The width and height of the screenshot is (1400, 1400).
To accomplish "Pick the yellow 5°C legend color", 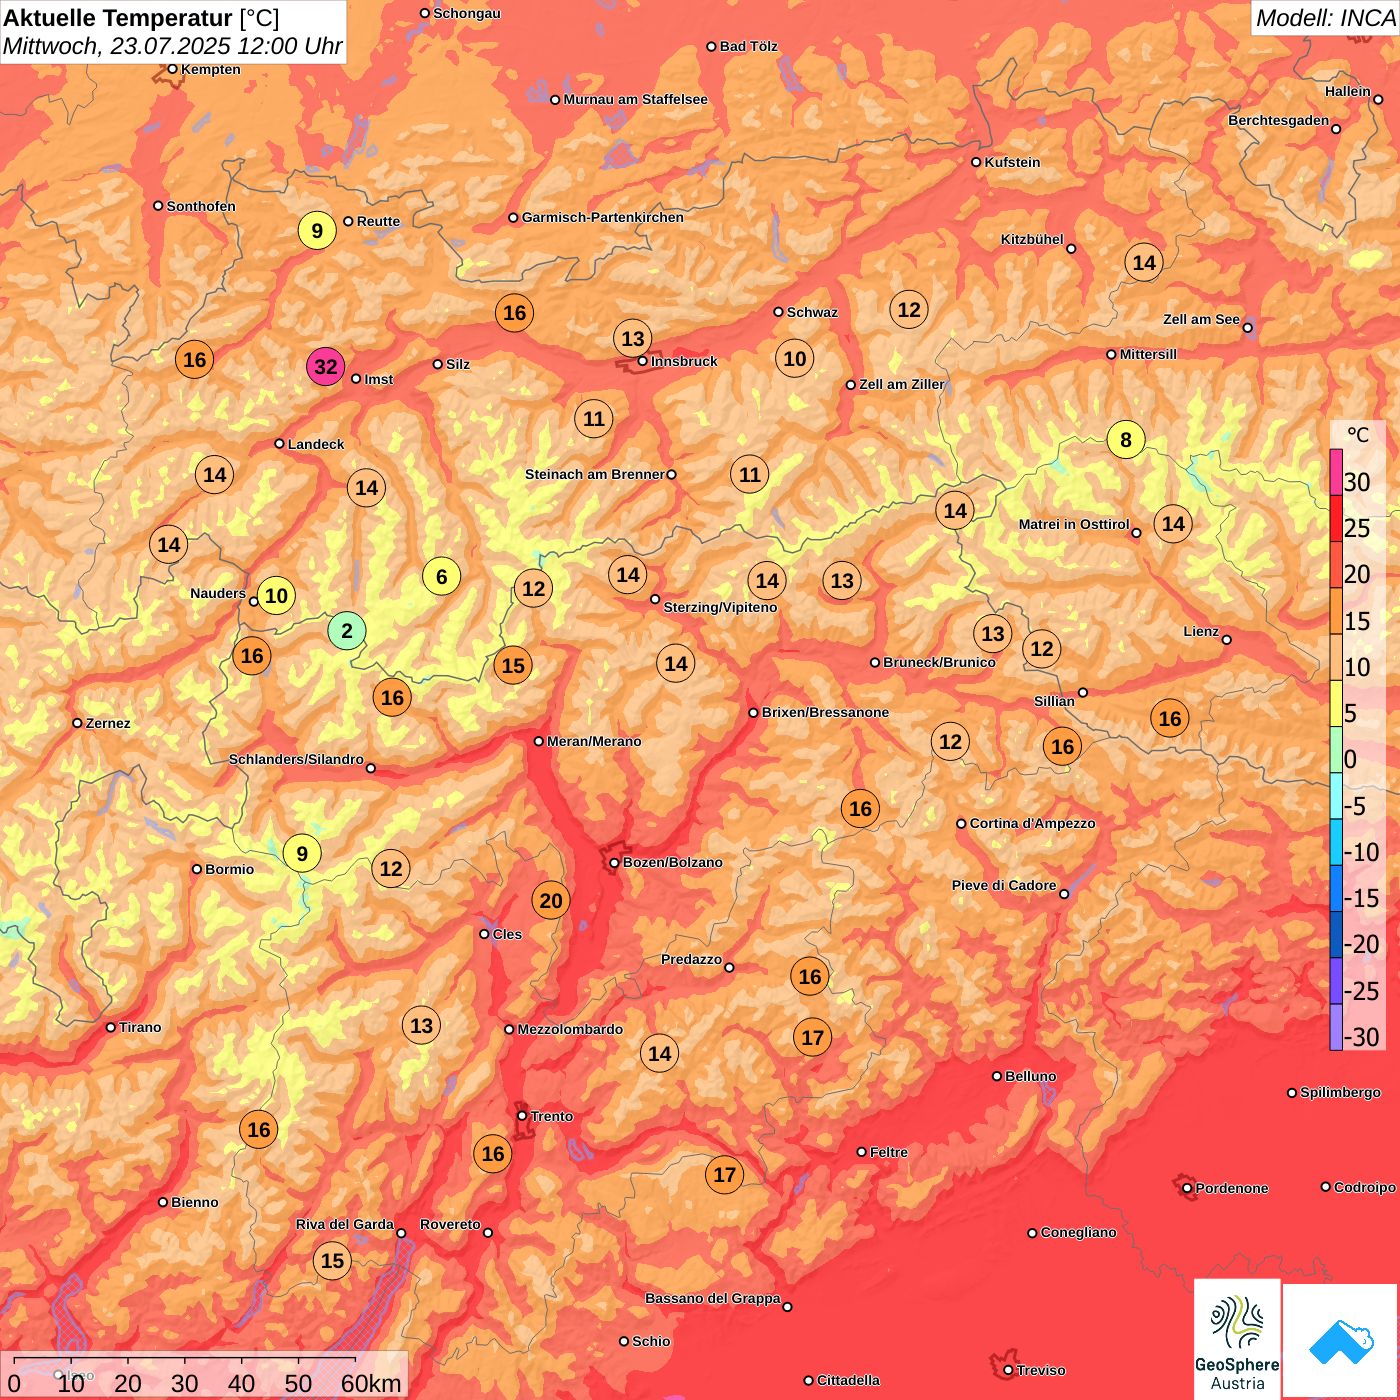I will coord(1336,703).
